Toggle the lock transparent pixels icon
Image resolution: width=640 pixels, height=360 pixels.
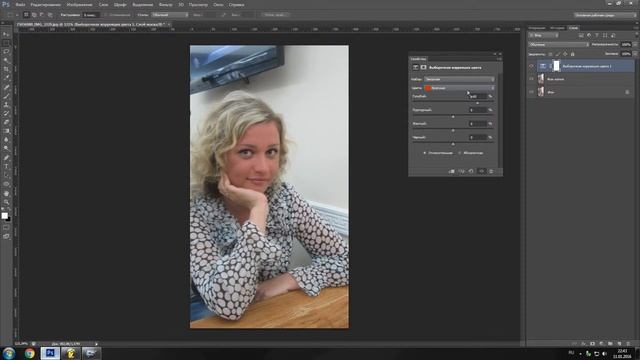pos(550,54)
